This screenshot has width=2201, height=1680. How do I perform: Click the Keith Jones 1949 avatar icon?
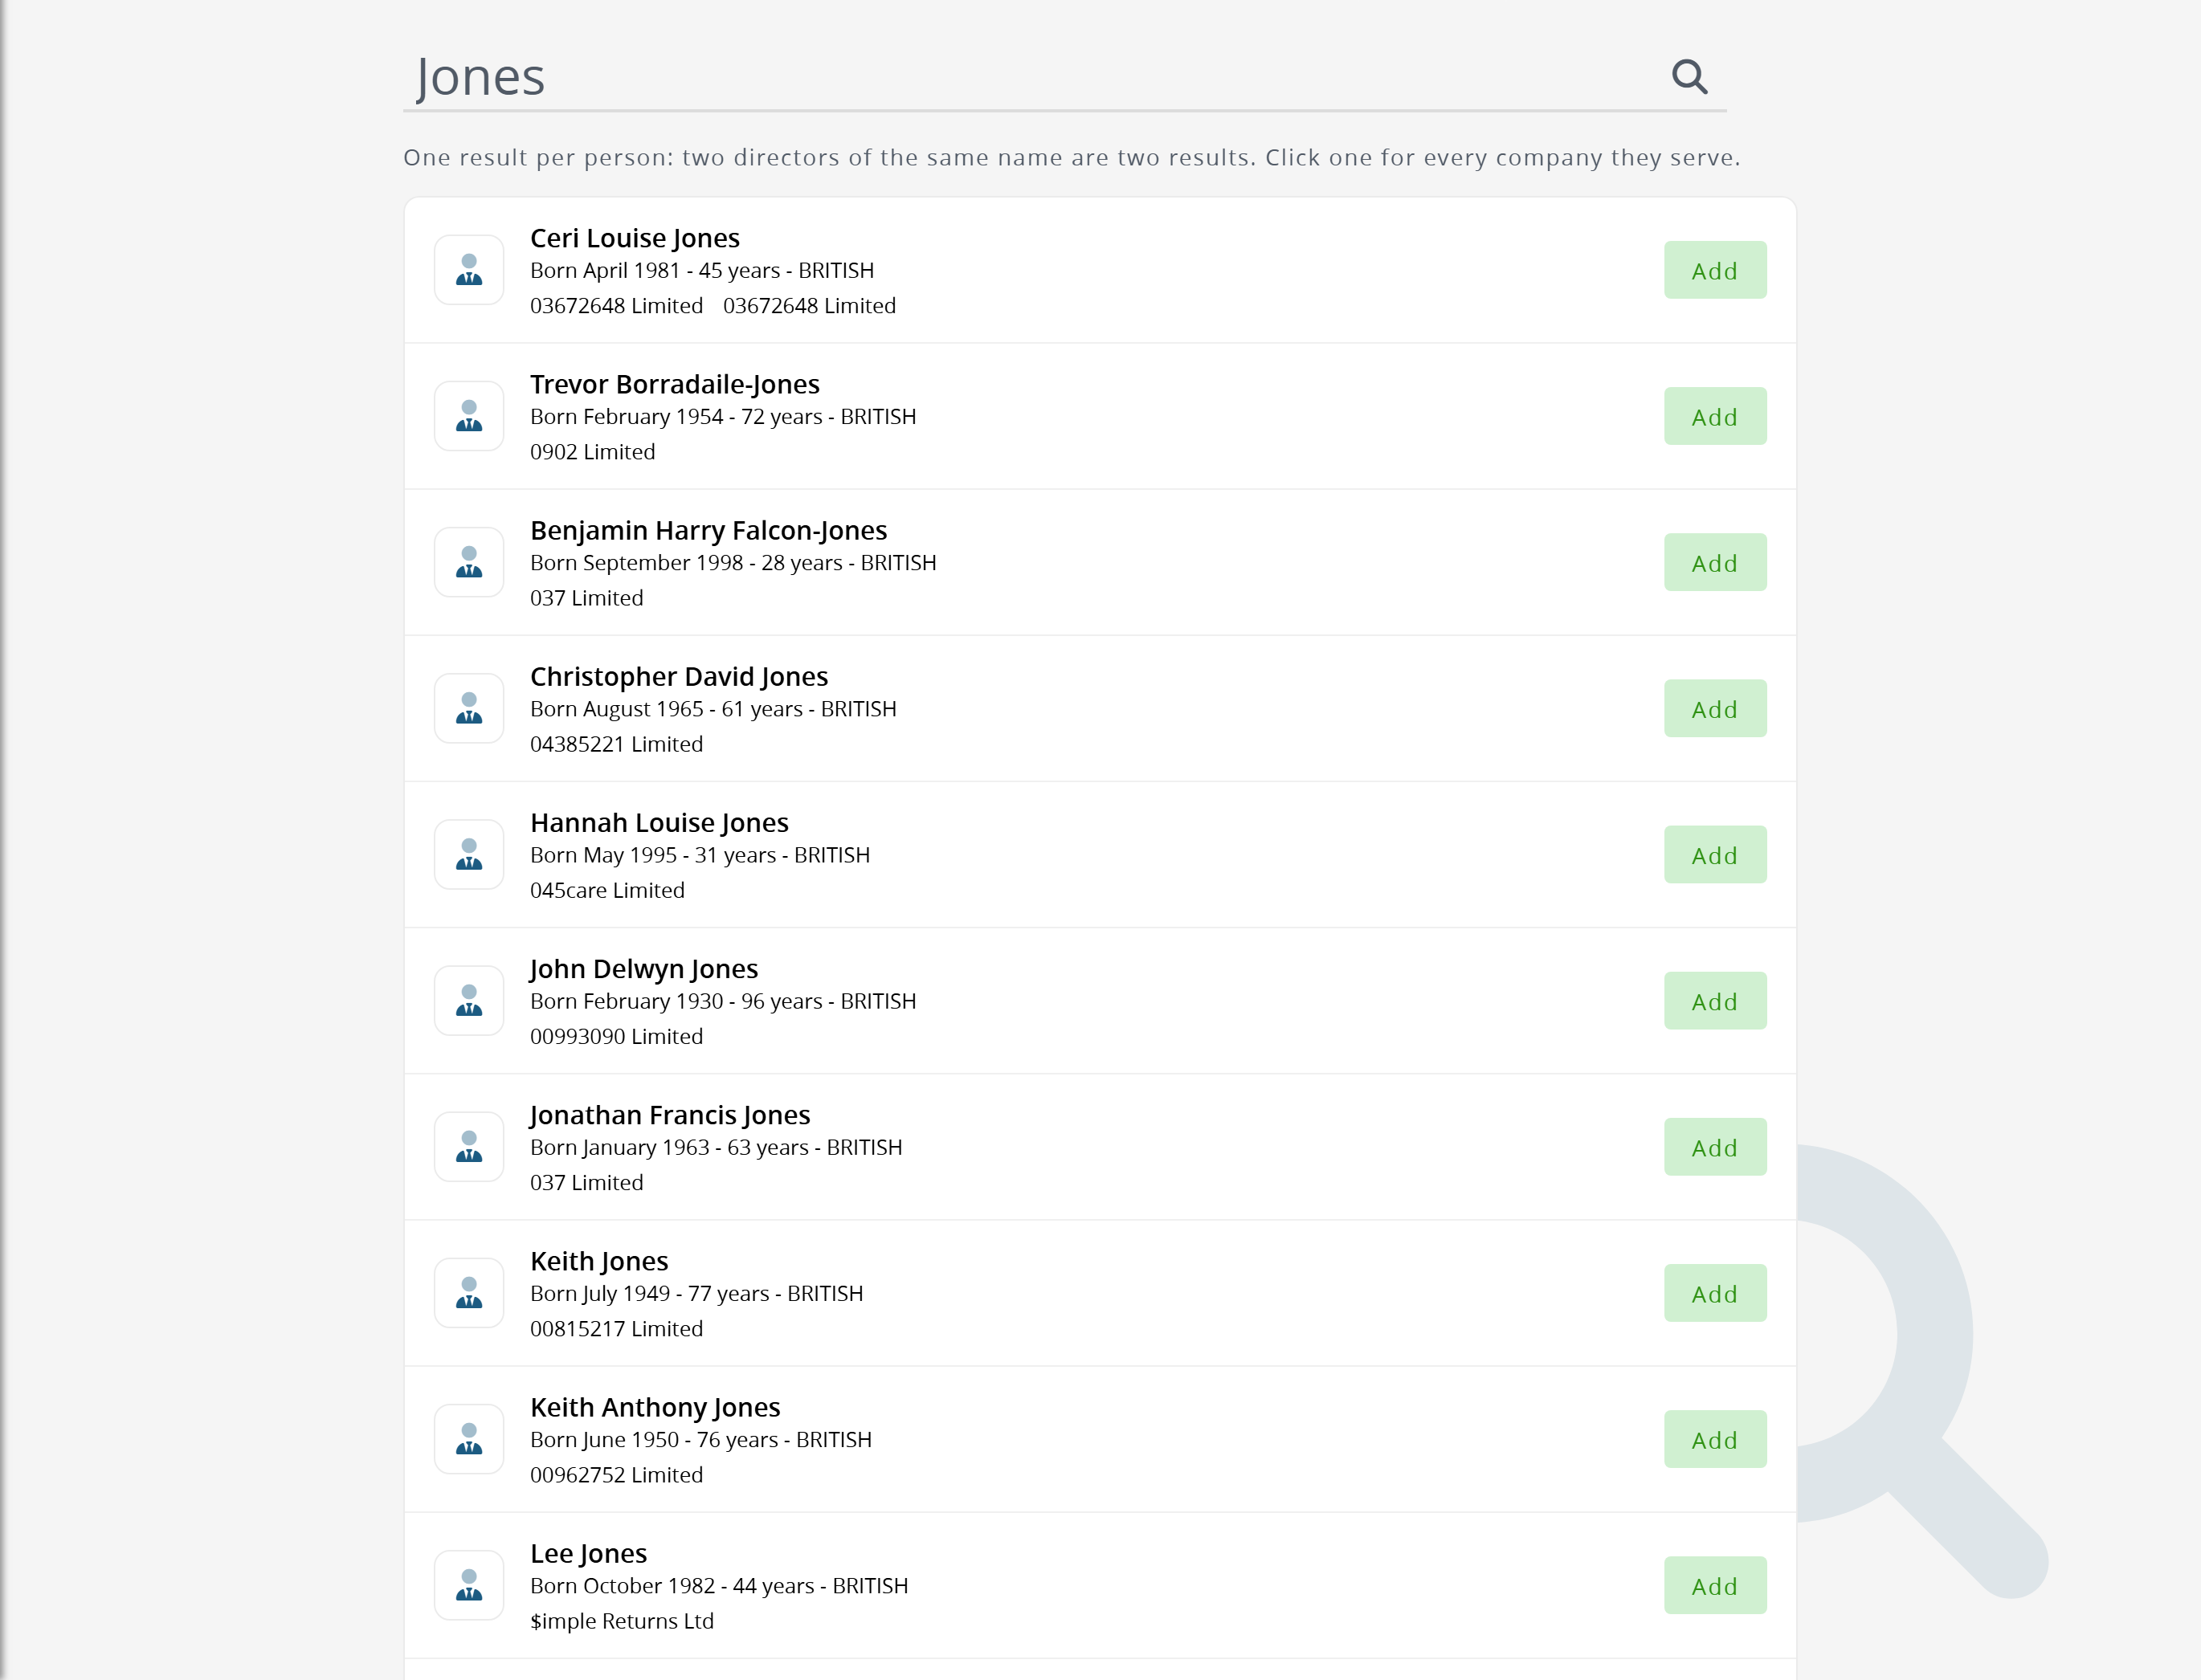point(469,1293)
